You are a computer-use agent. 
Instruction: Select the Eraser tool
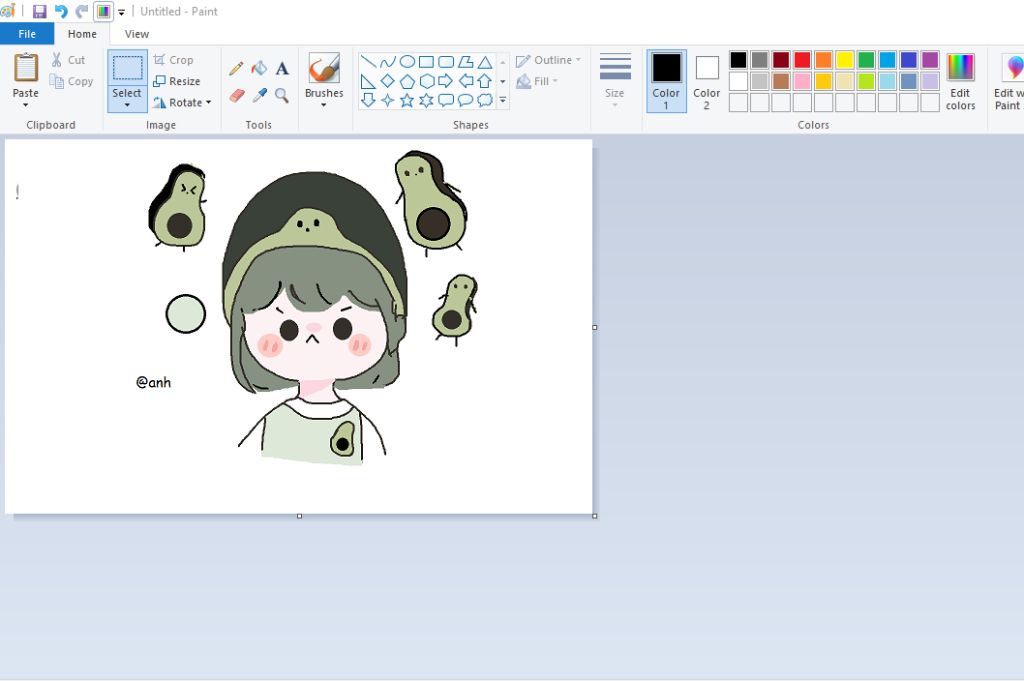click(236, 95)
